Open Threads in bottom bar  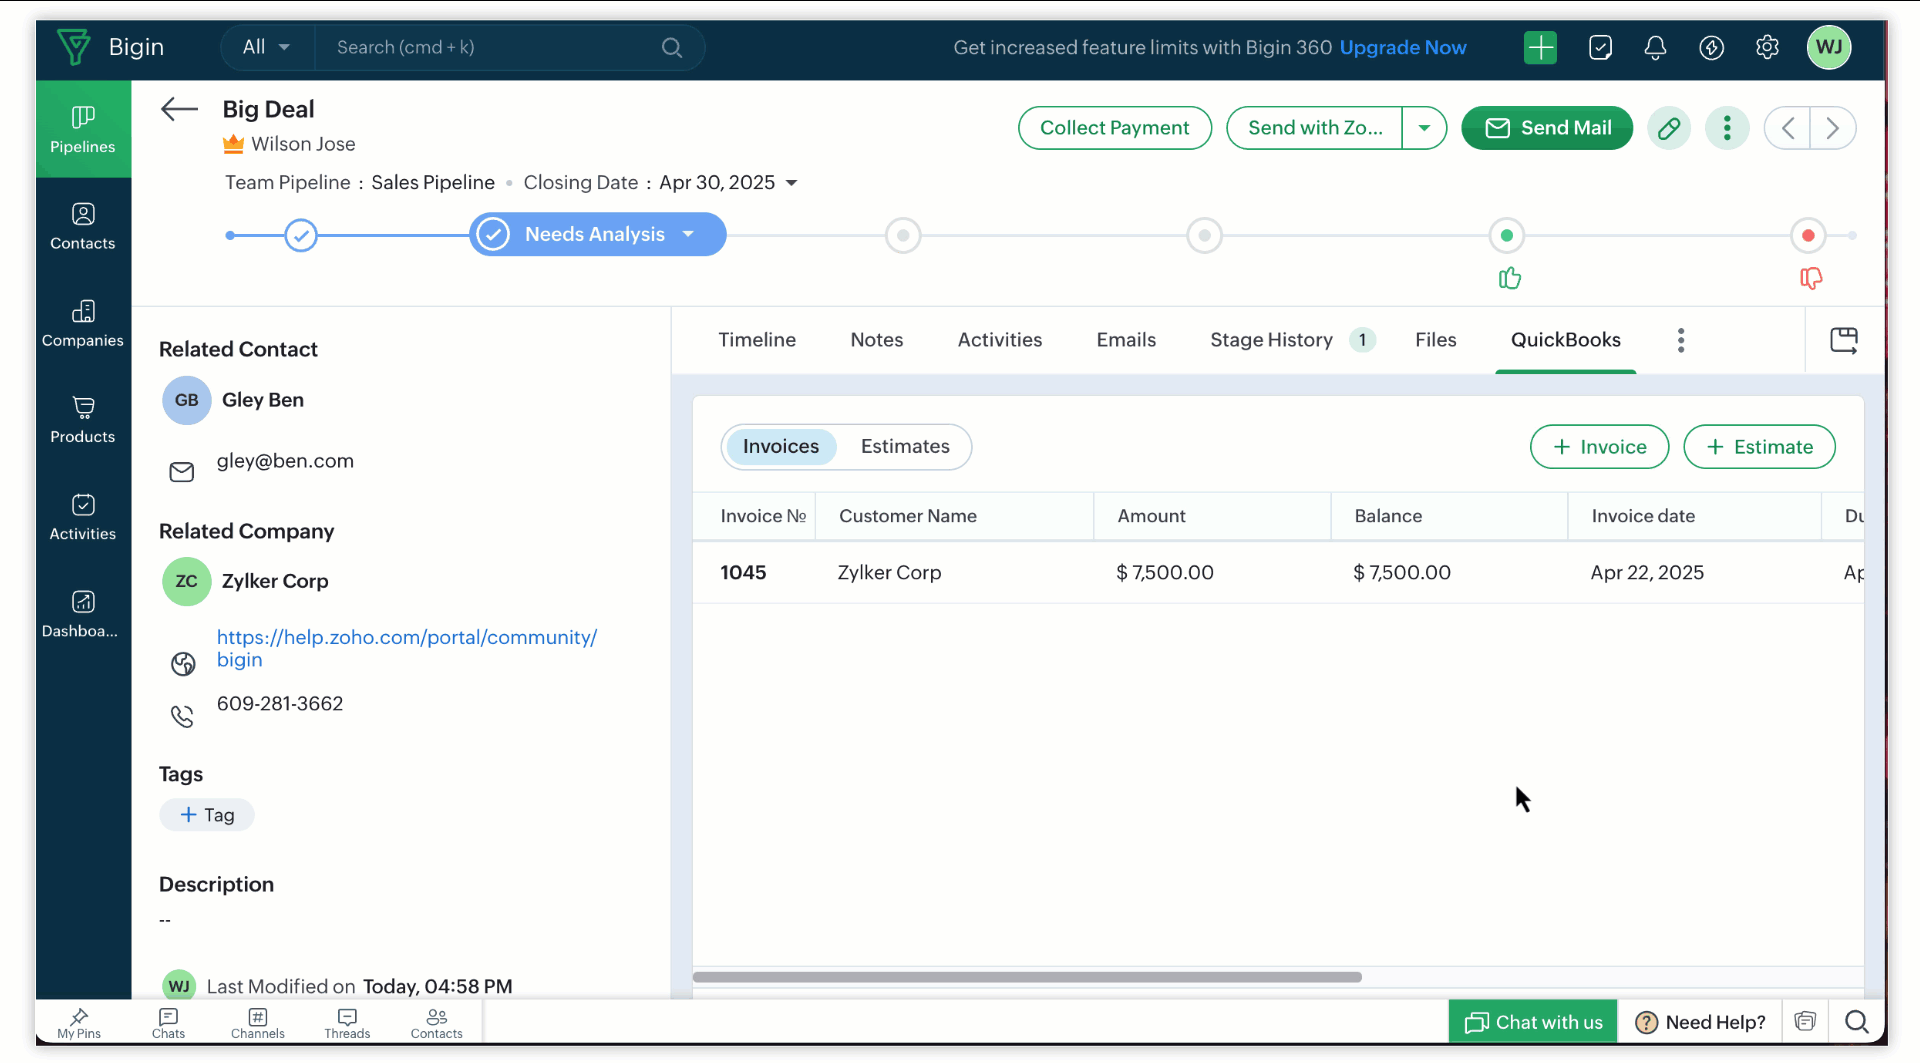tap(347, 1023)
